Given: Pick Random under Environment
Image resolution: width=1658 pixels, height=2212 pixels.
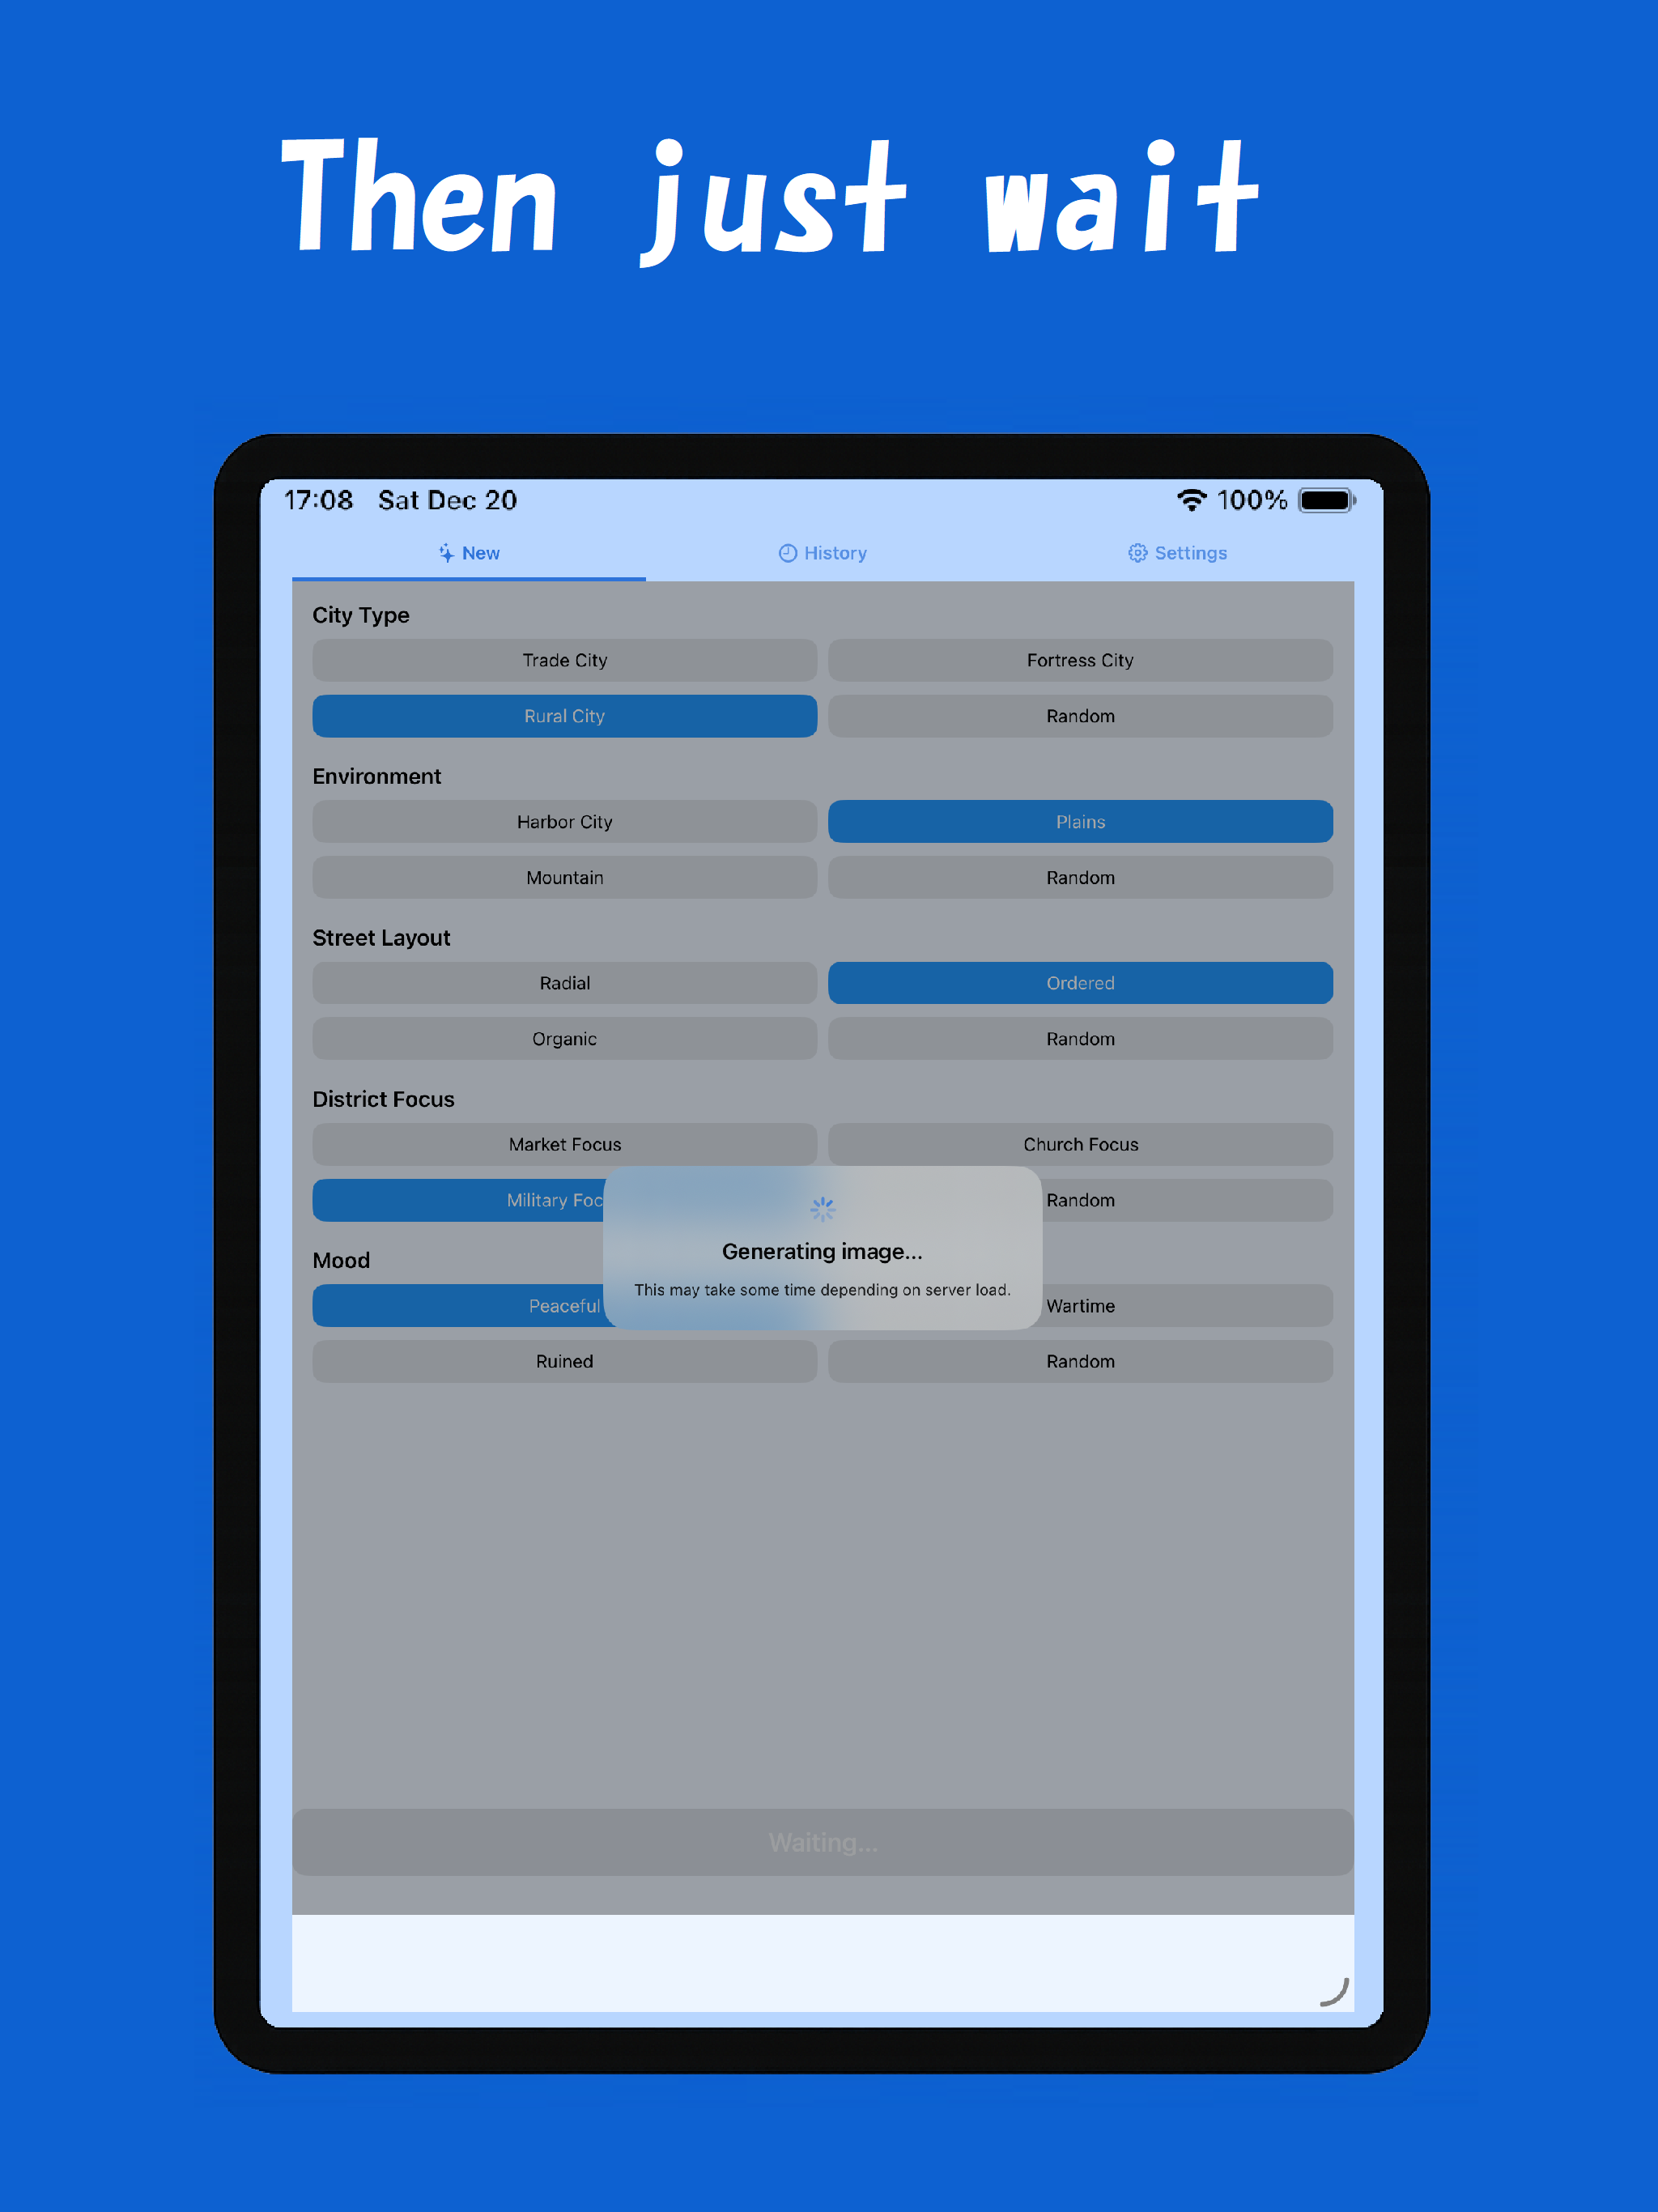Looking at the screenshot, I should (x=1080, y=877).
